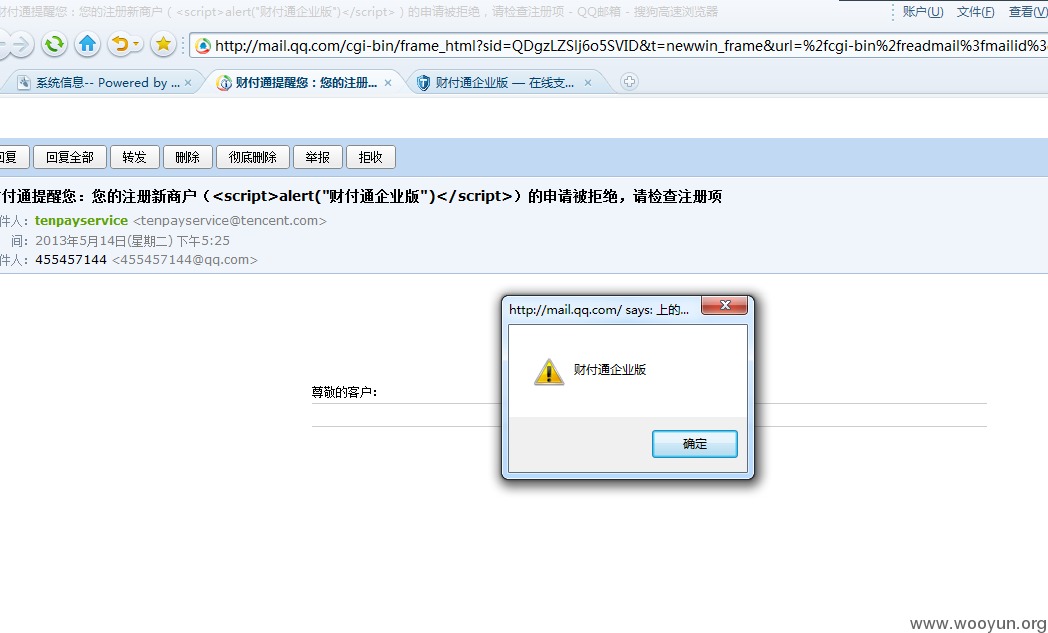1048x633 pixels.
Task: Open the 文件(F) menu
Action: (975, 12)
